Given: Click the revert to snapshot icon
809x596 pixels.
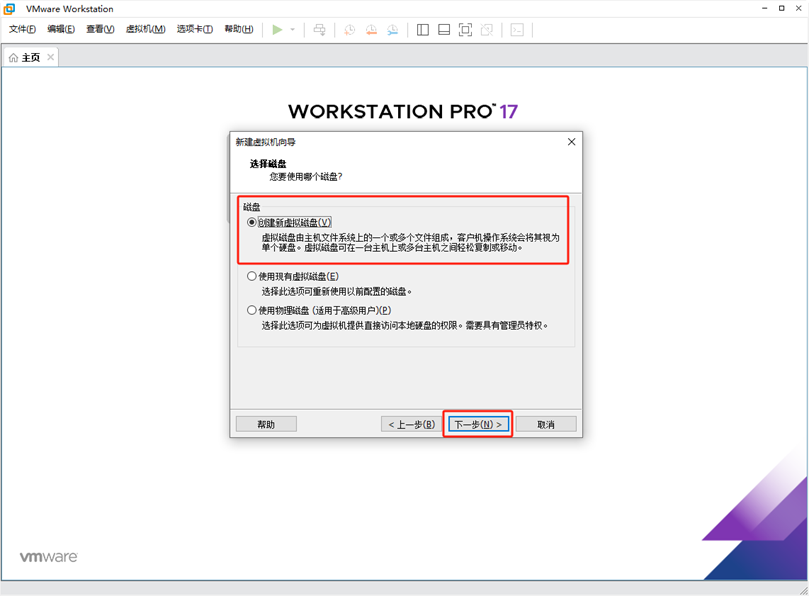Looking at the screenshot, I should coord(371,30).
